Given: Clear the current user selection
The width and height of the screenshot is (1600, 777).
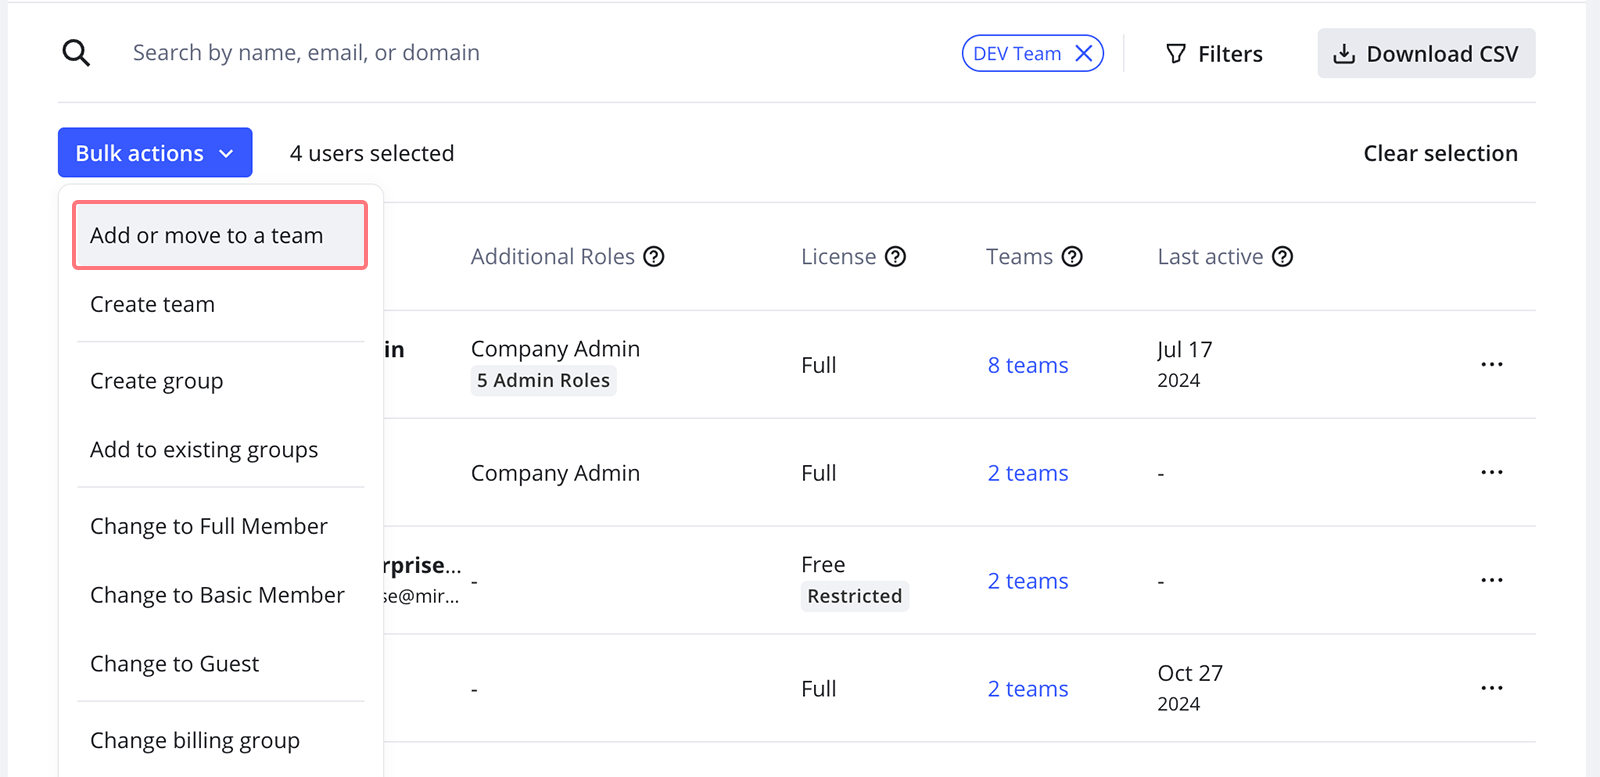Looking at the screenshot, I should 1440,153.
